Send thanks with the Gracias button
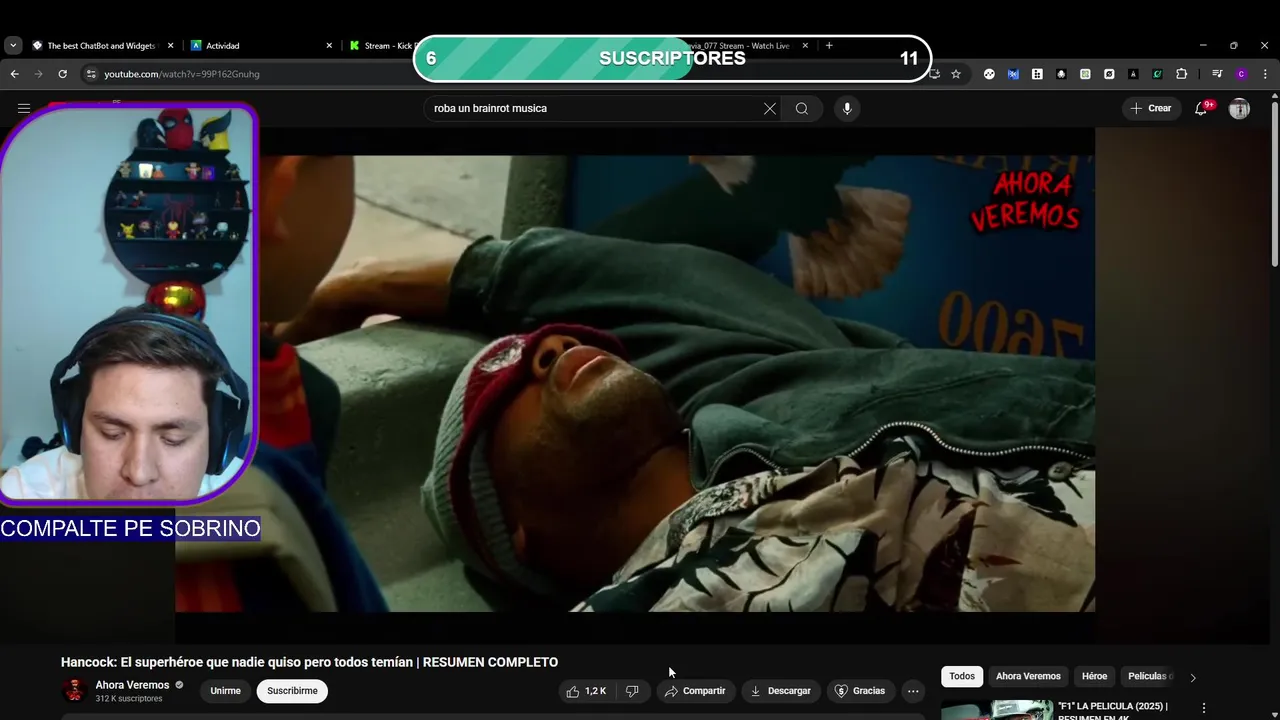The width and height of the screenshot is (1280, 720). [x=860, y=691]
